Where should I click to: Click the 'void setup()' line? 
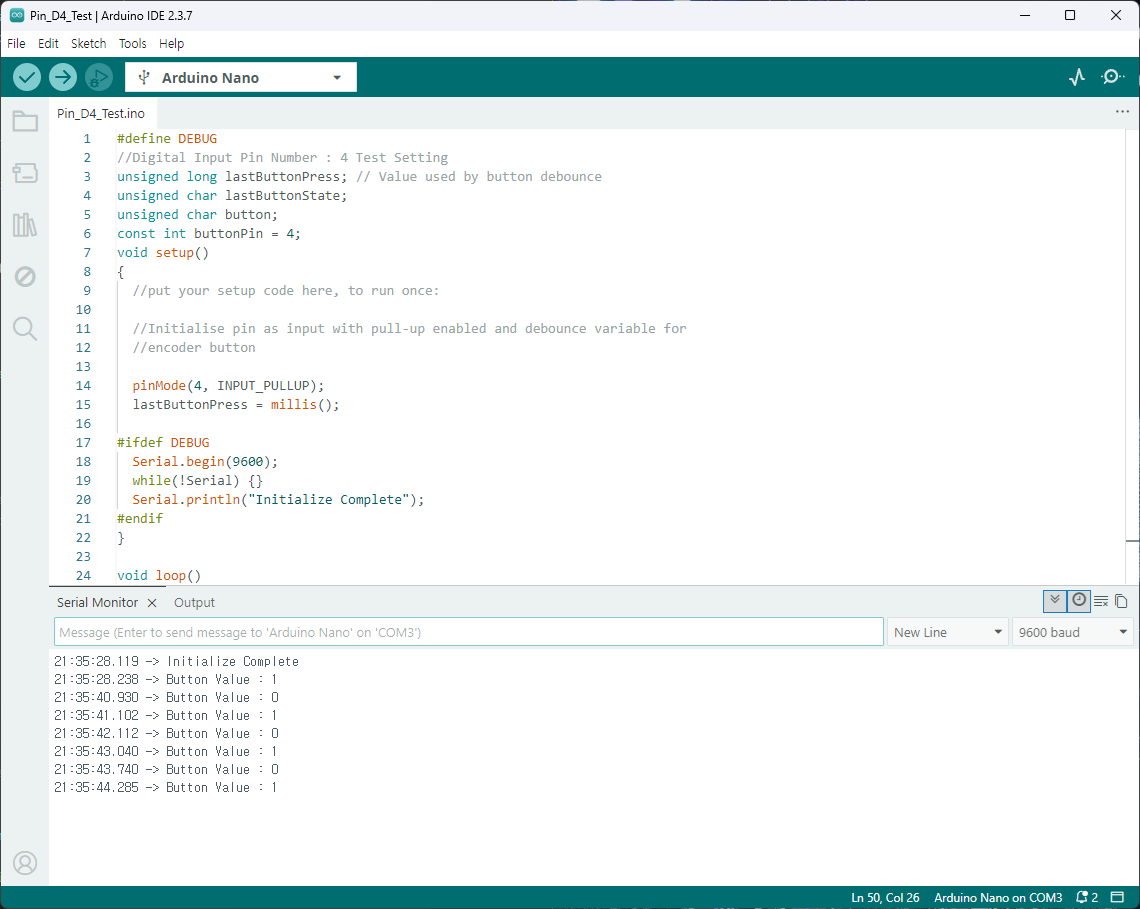coord(163,252)
